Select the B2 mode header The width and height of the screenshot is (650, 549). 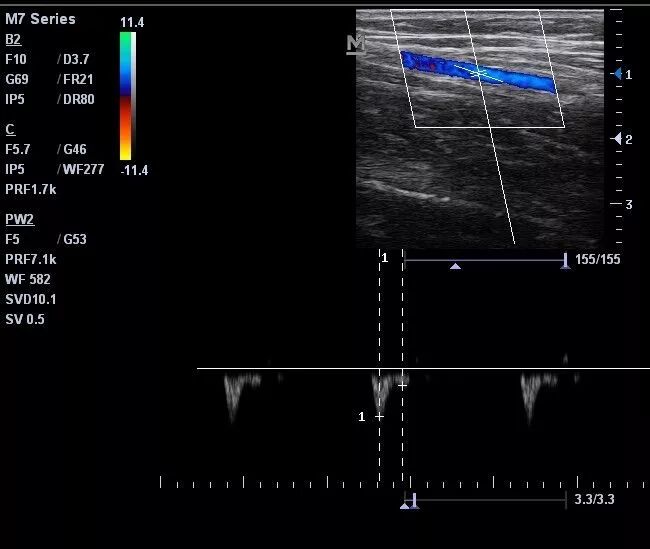[x=13, y=39]
